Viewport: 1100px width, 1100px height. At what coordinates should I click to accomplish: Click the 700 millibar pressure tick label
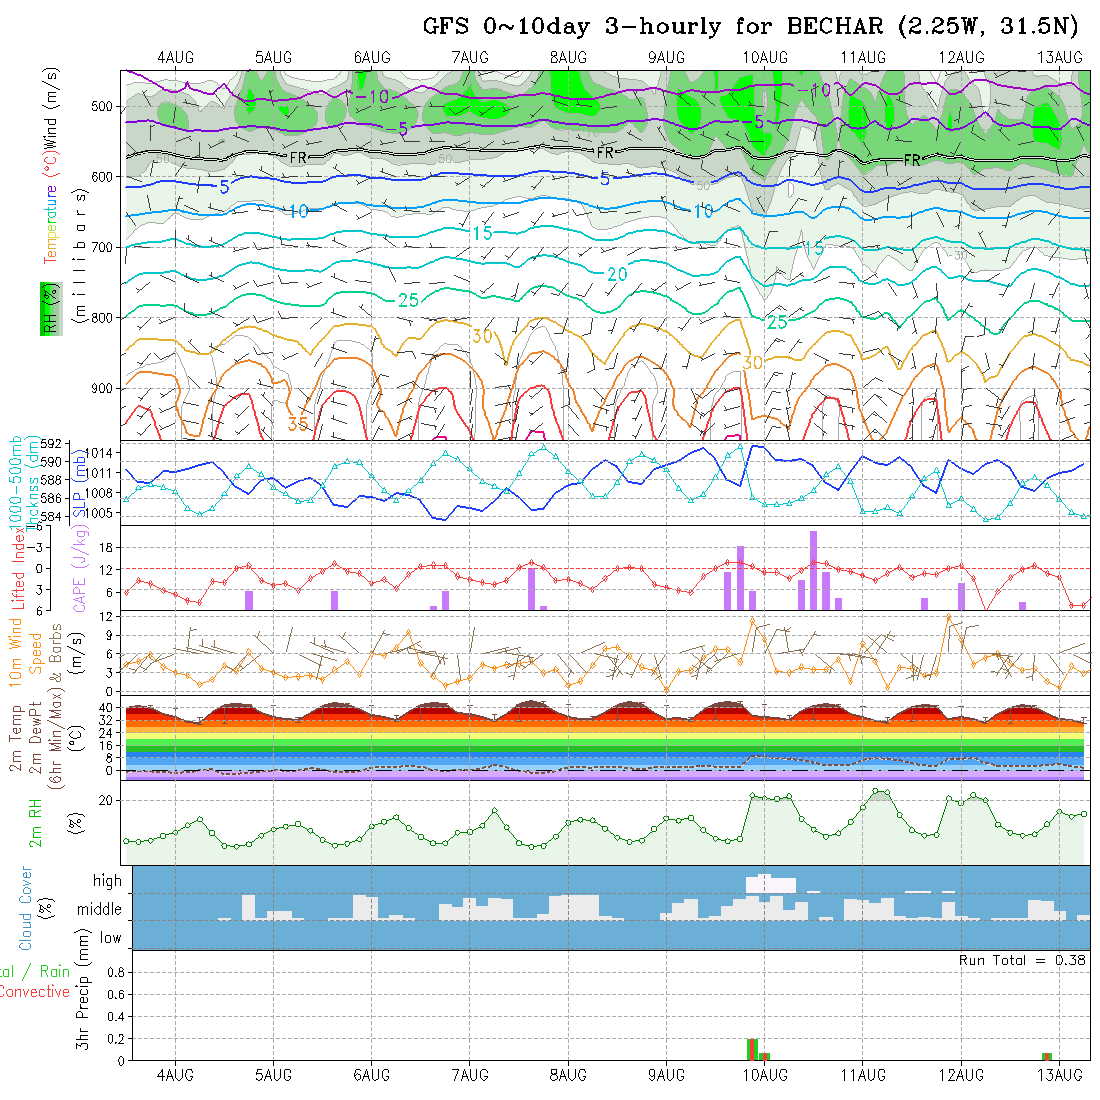[x=102, y=248]
